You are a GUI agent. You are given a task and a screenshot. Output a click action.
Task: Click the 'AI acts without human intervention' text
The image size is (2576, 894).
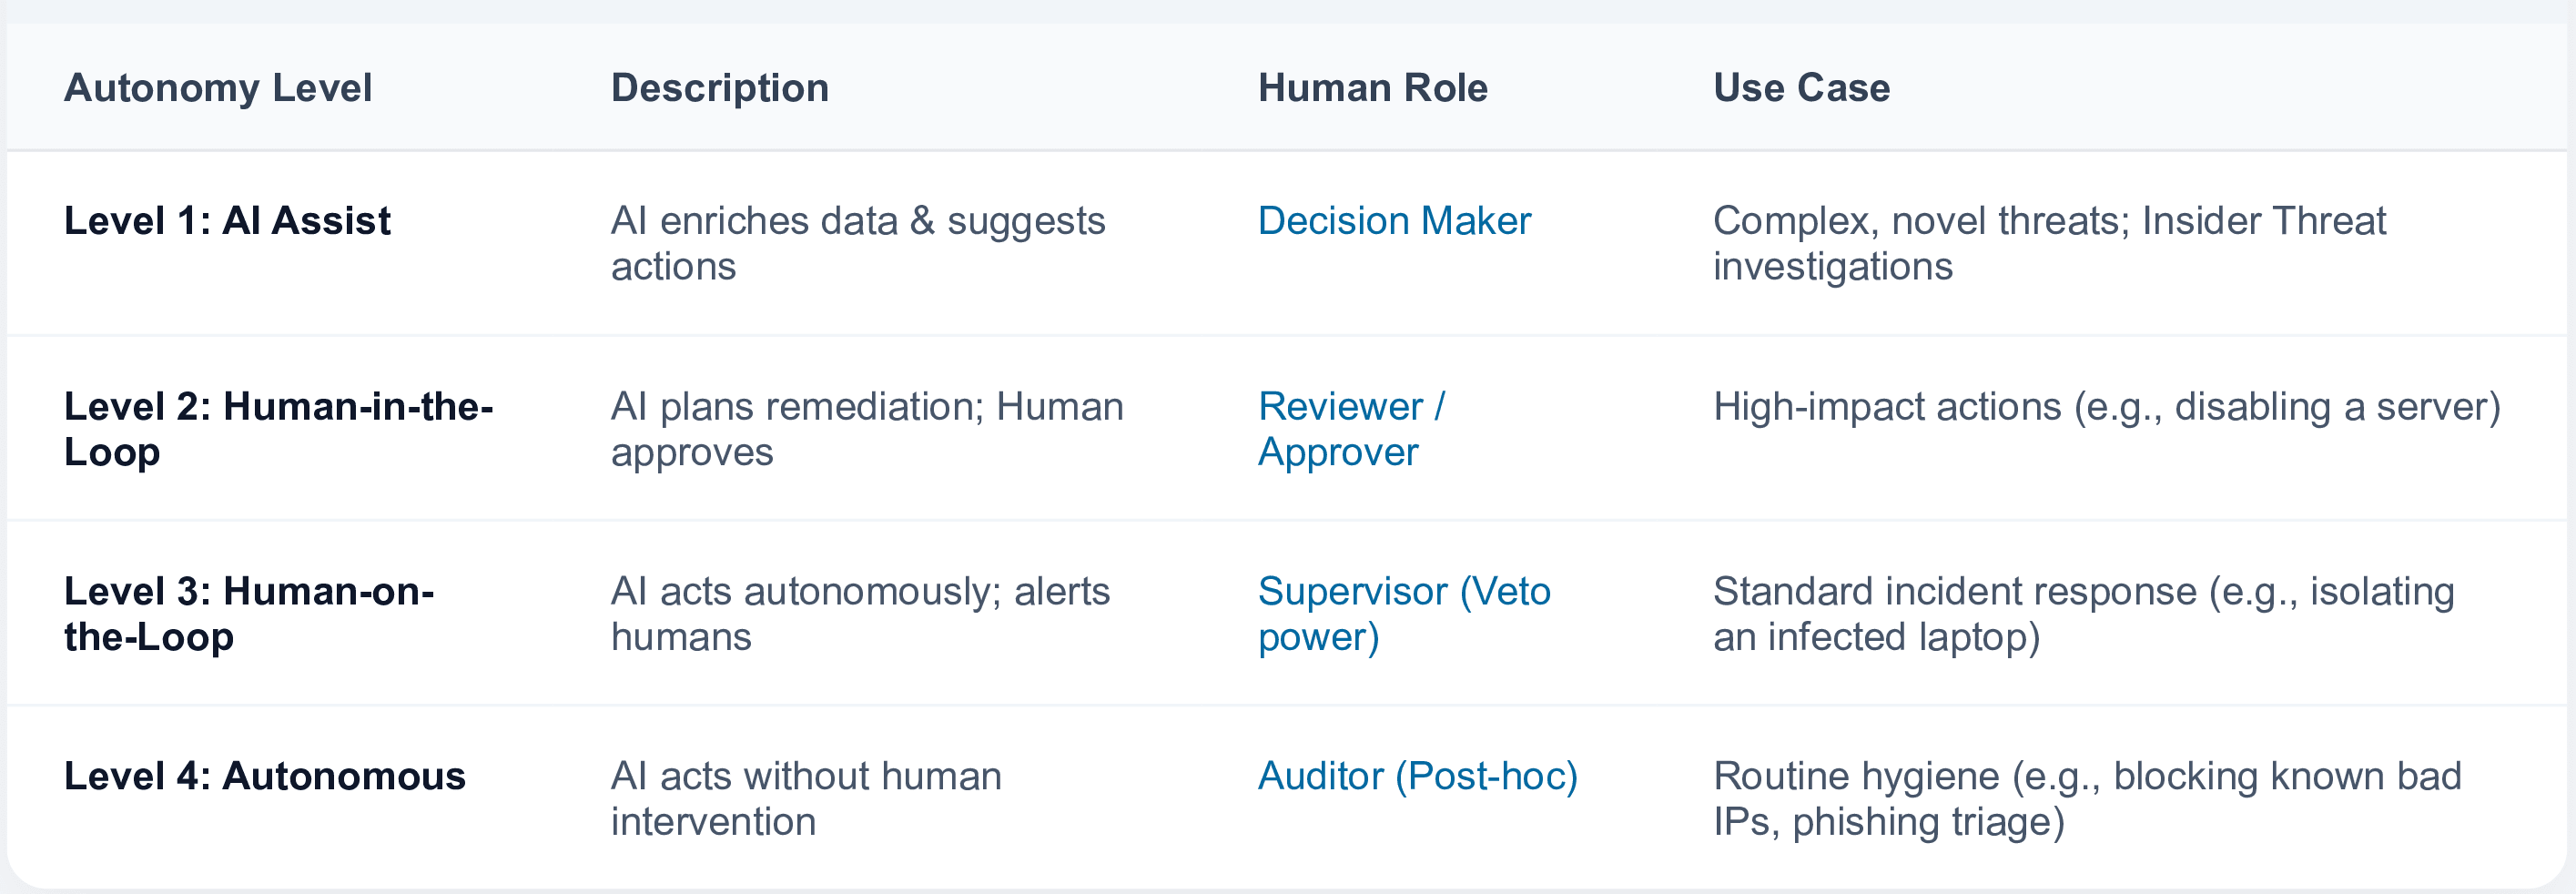[806, 799]
